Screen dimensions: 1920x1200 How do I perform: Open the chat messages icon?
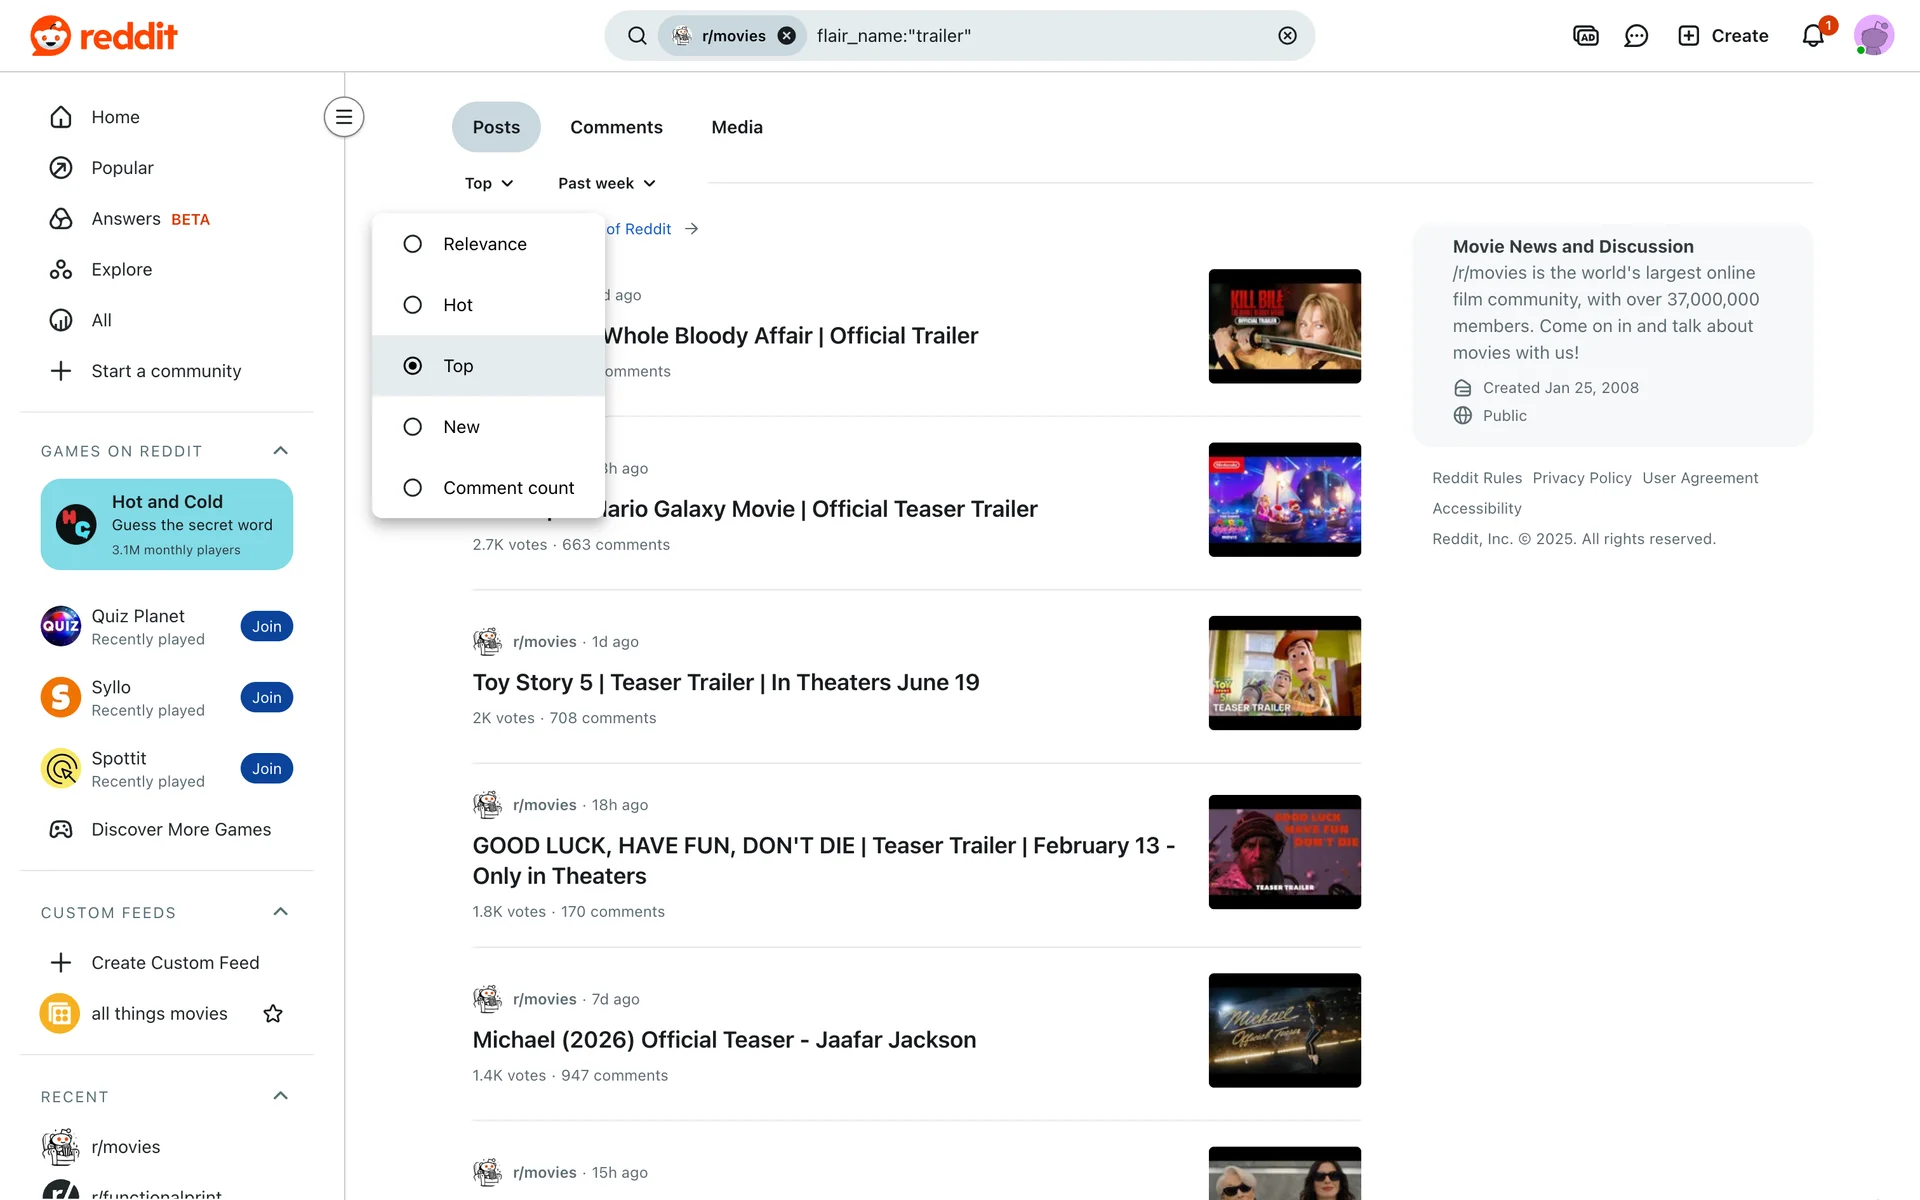click(1636, 36)
